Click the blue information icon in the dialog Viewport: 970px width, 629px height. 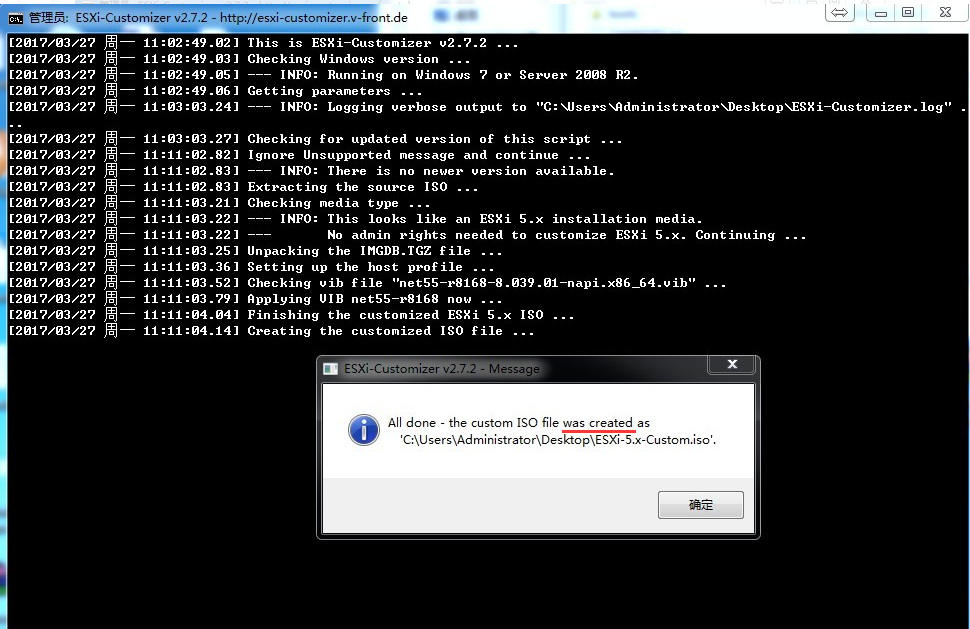click(x=363, y=430)
